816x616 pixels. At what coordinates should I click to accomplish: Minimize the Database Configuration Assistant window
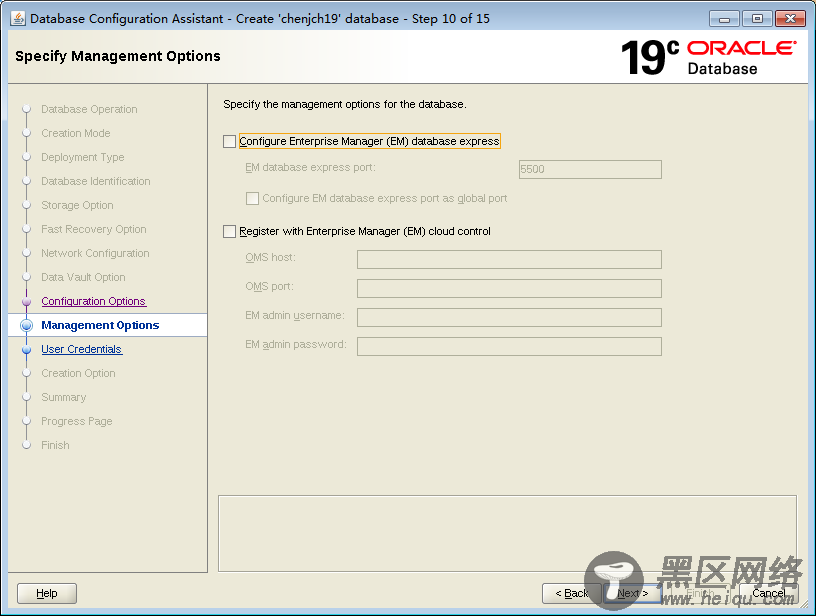[x=724, y=19]
